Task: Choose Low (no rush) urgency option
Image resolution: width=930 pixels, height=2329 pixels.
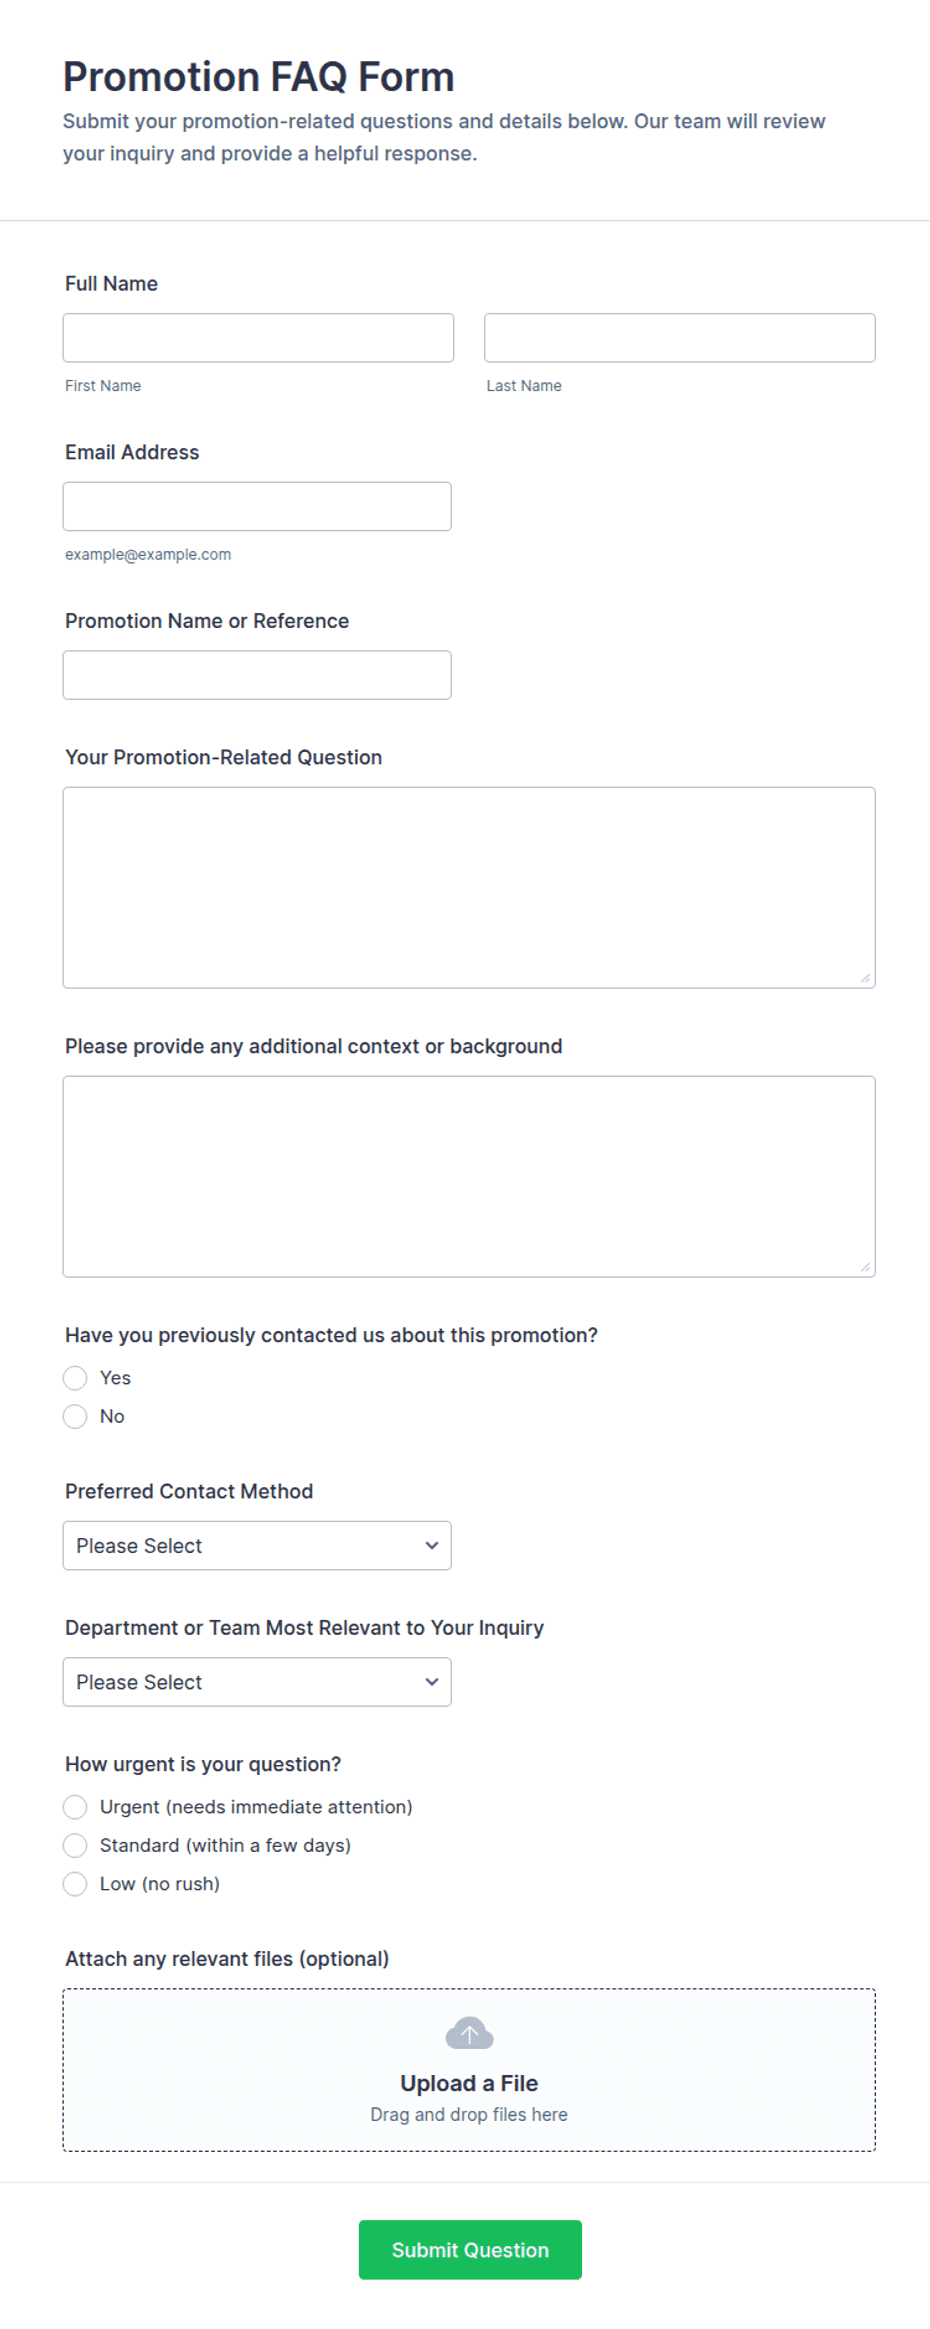Action: pos(75,1884)
